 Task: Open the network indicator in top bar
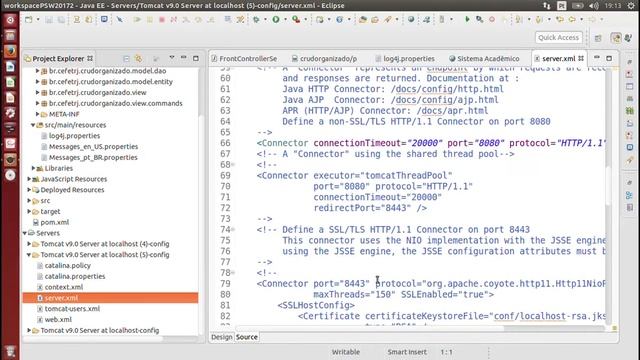[547, 6]
